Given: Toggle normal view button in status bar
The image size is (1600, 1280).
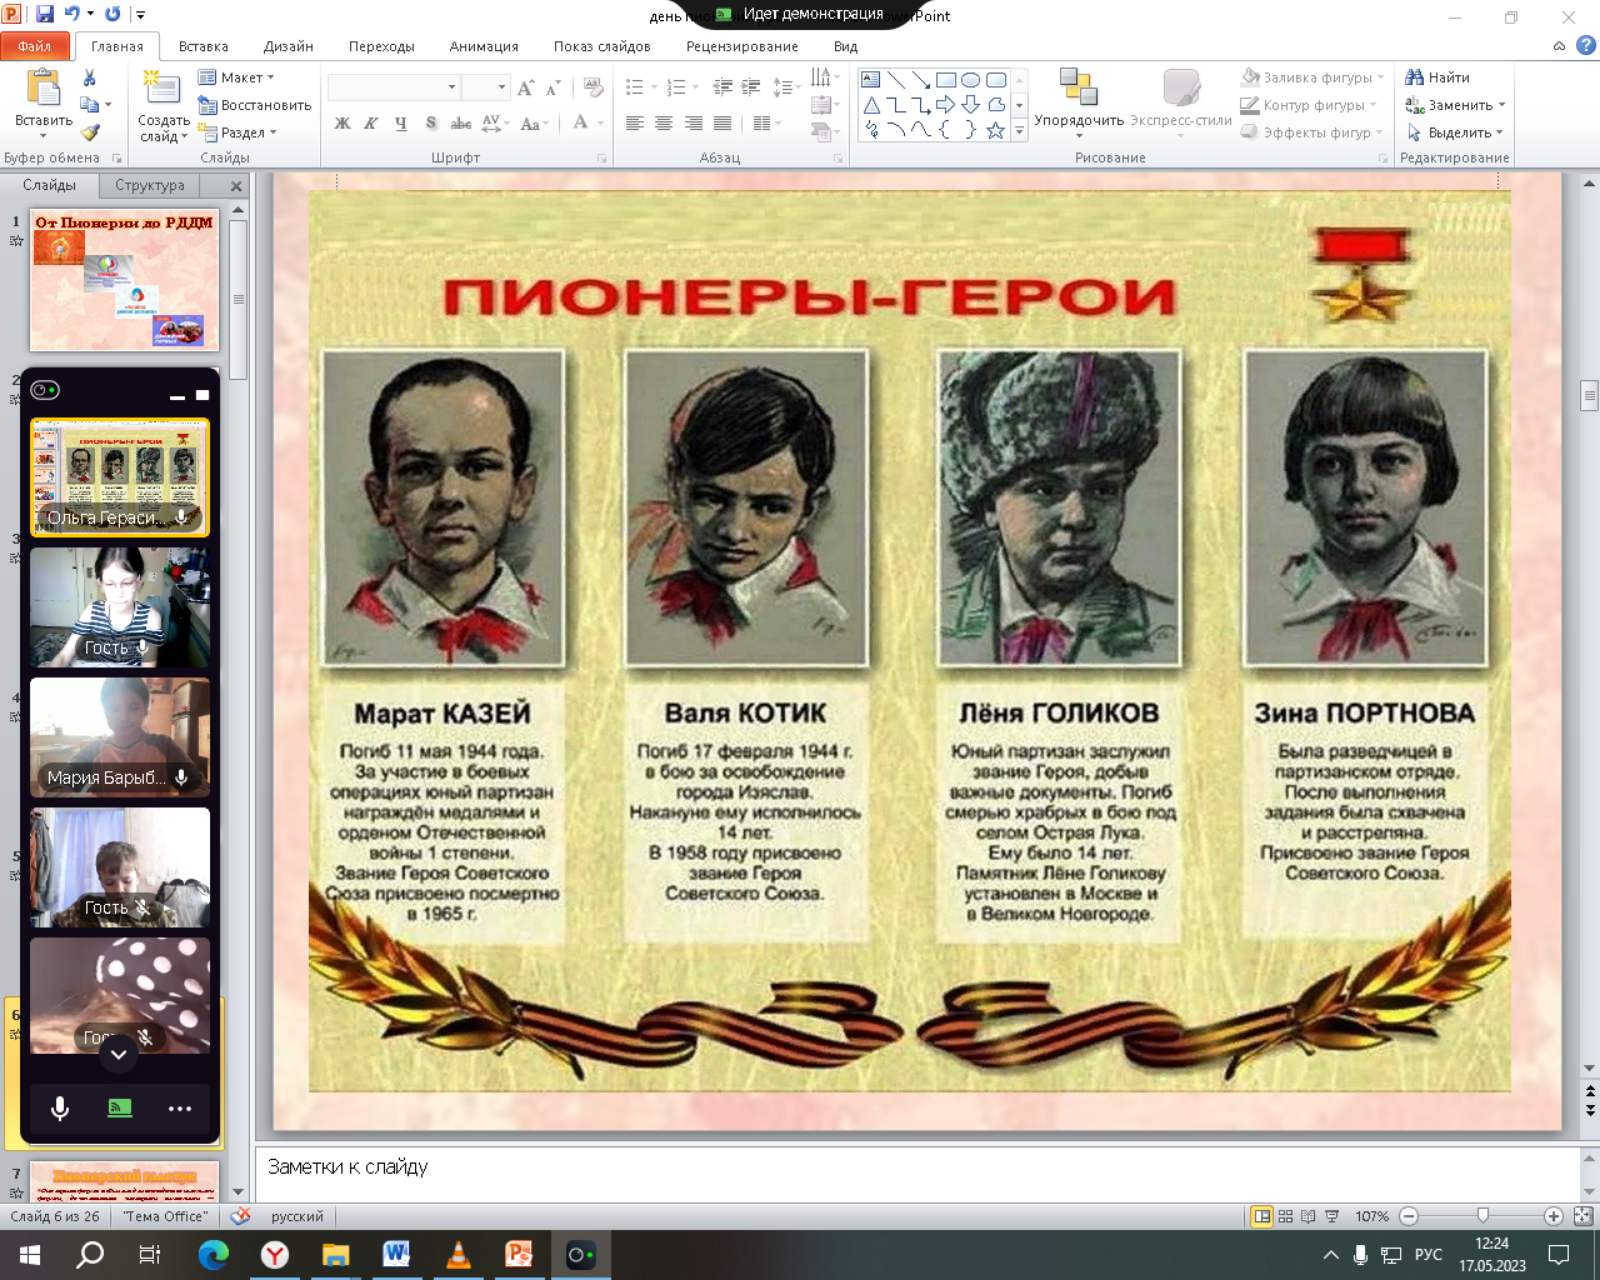Looking at the screenshot, I should pyautogui.click(x=1262, y=1216).
